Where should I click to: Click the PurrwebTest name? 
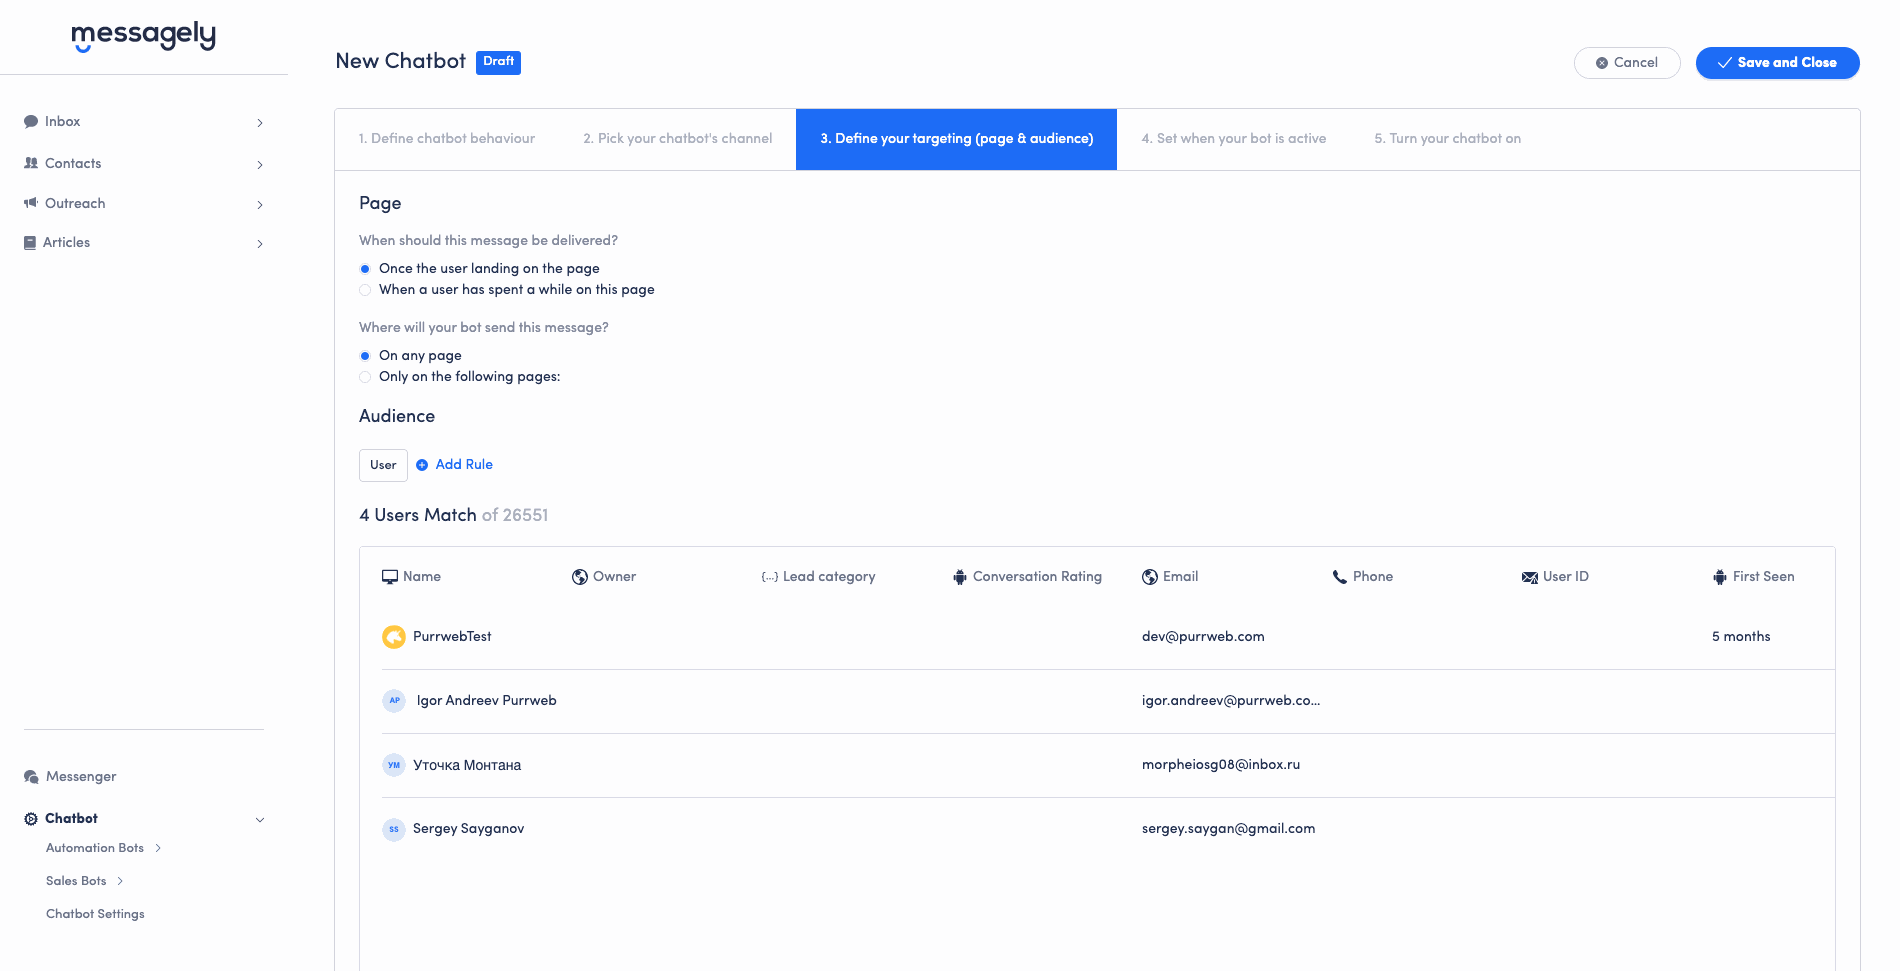(452, 637)
